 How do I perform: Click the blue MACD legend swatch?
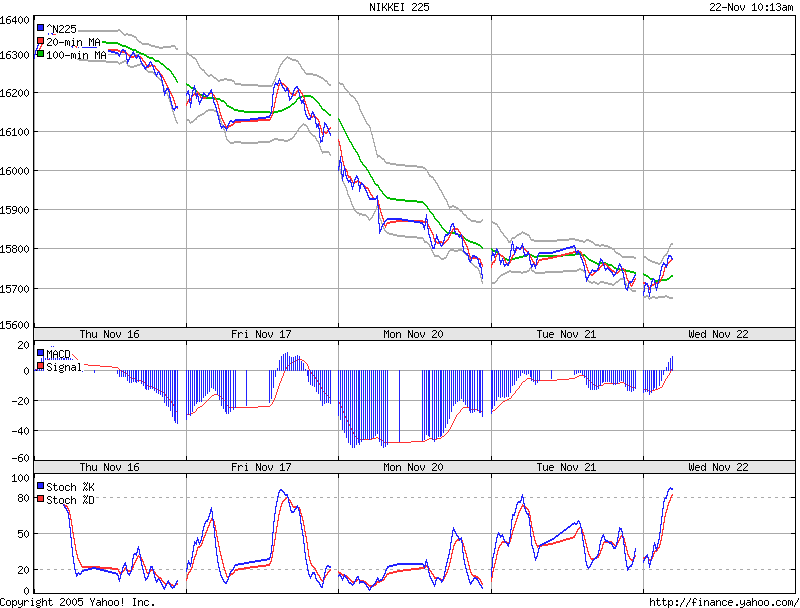tap(40, 352)
